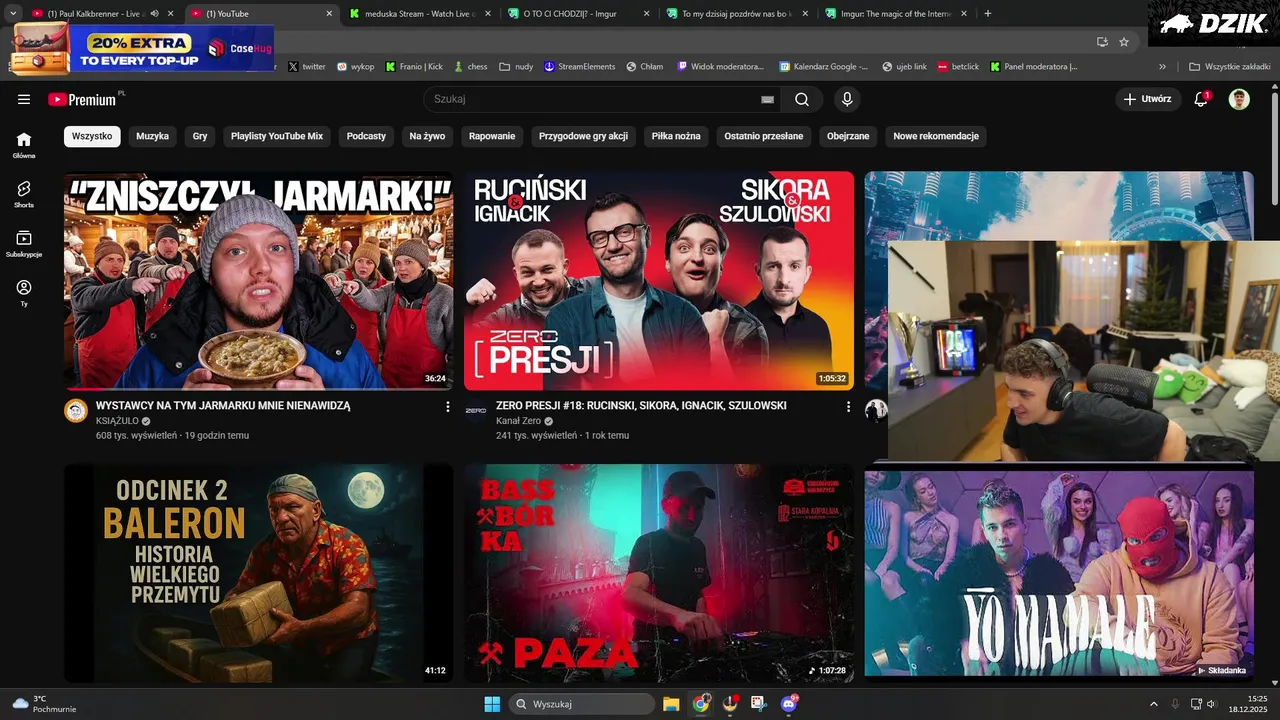Click the install app icon in address bar
1280x720 pixels.
[x=1102, y=42]
